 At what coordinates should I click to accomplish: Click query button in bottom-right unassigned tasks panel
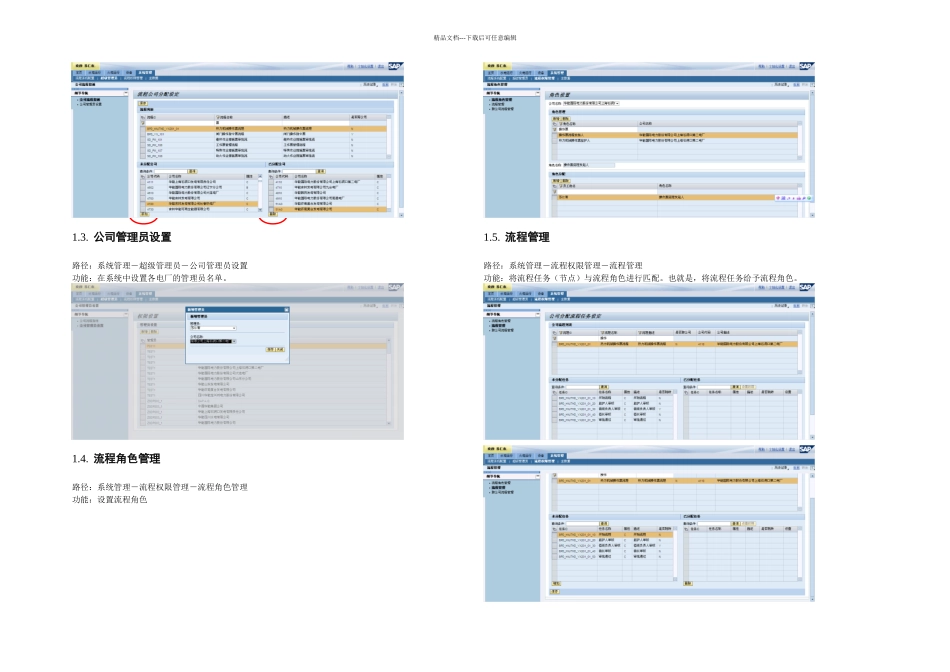tap(603, 524)
